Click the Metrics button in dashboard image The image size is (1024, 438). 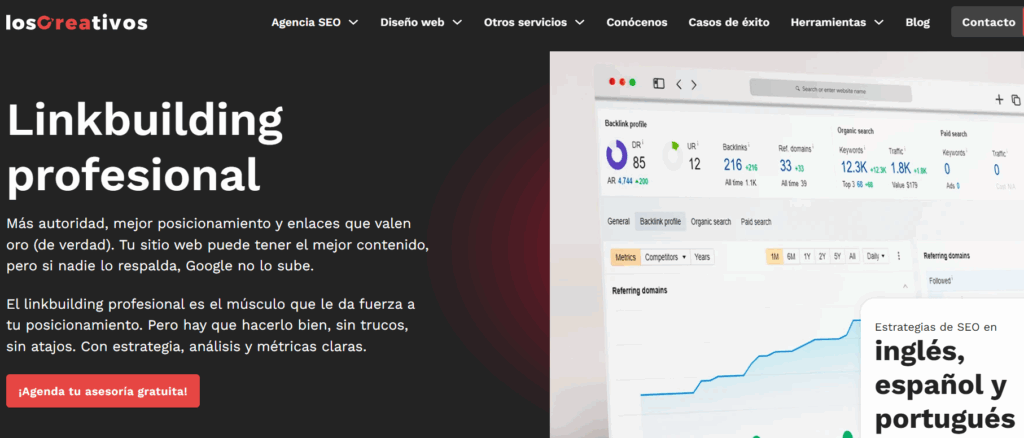[626, 257]
